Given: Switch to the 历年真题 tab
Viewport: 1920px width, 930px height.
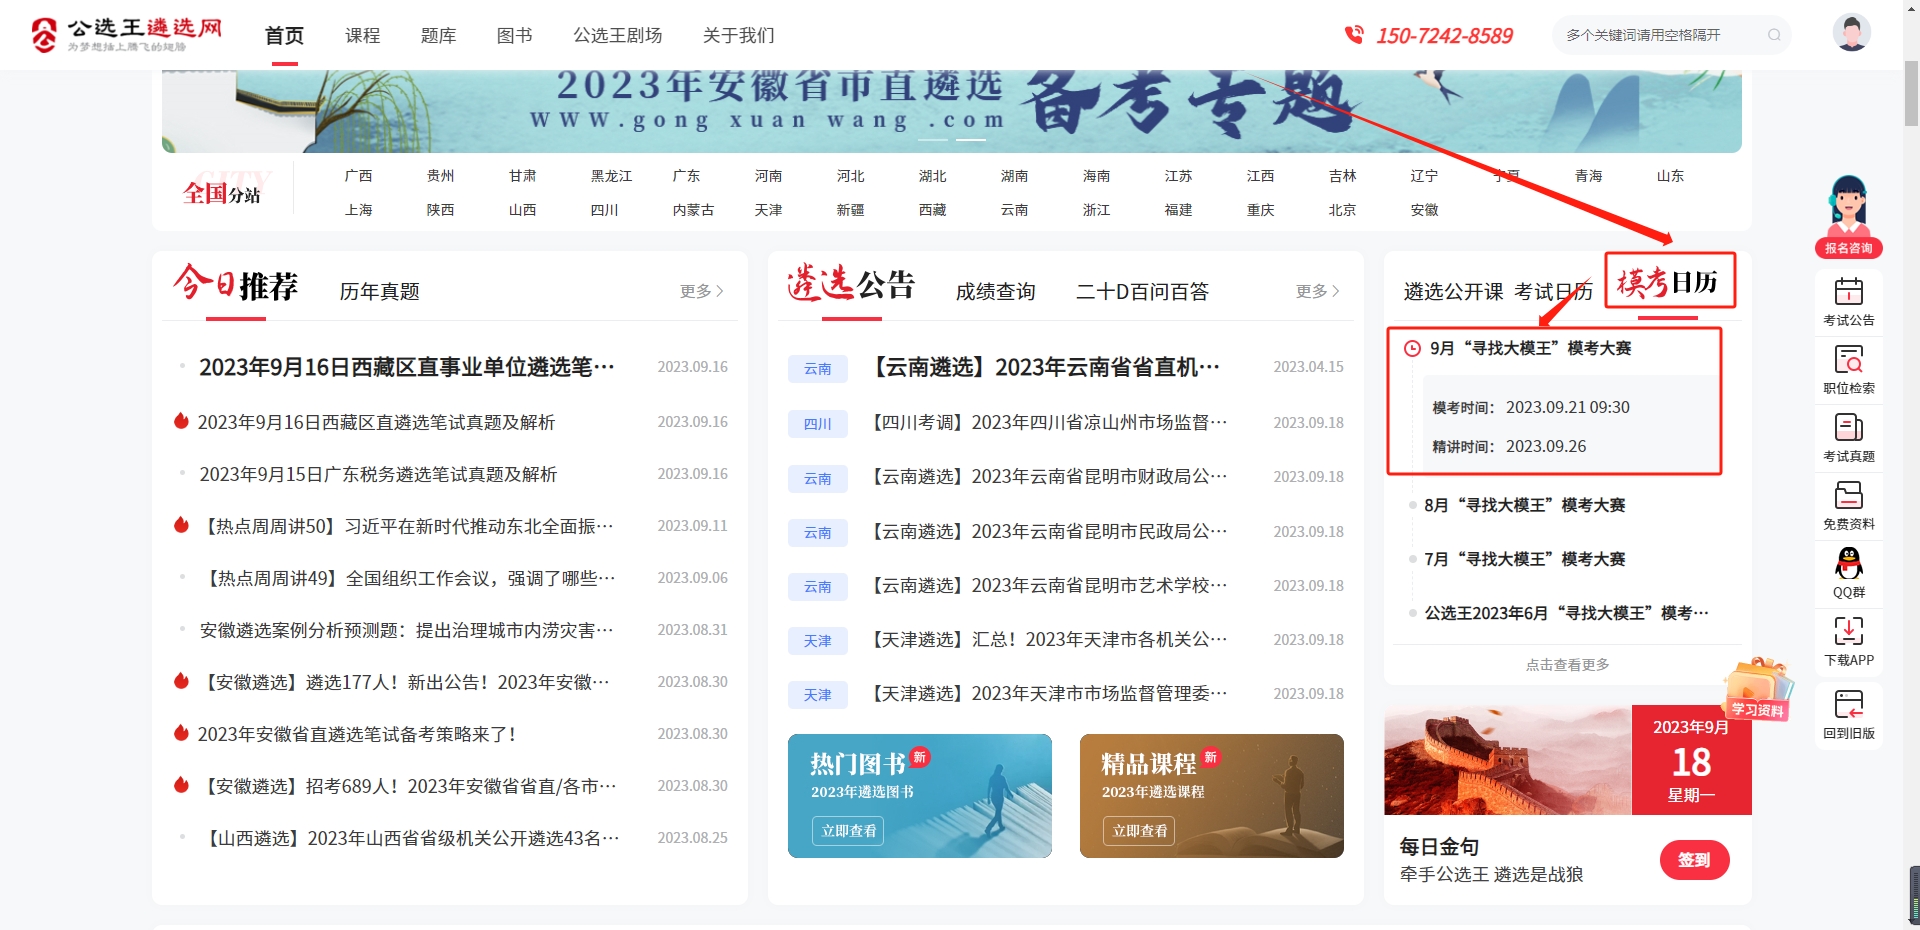Looking at the screenshot, I should 379,291.
